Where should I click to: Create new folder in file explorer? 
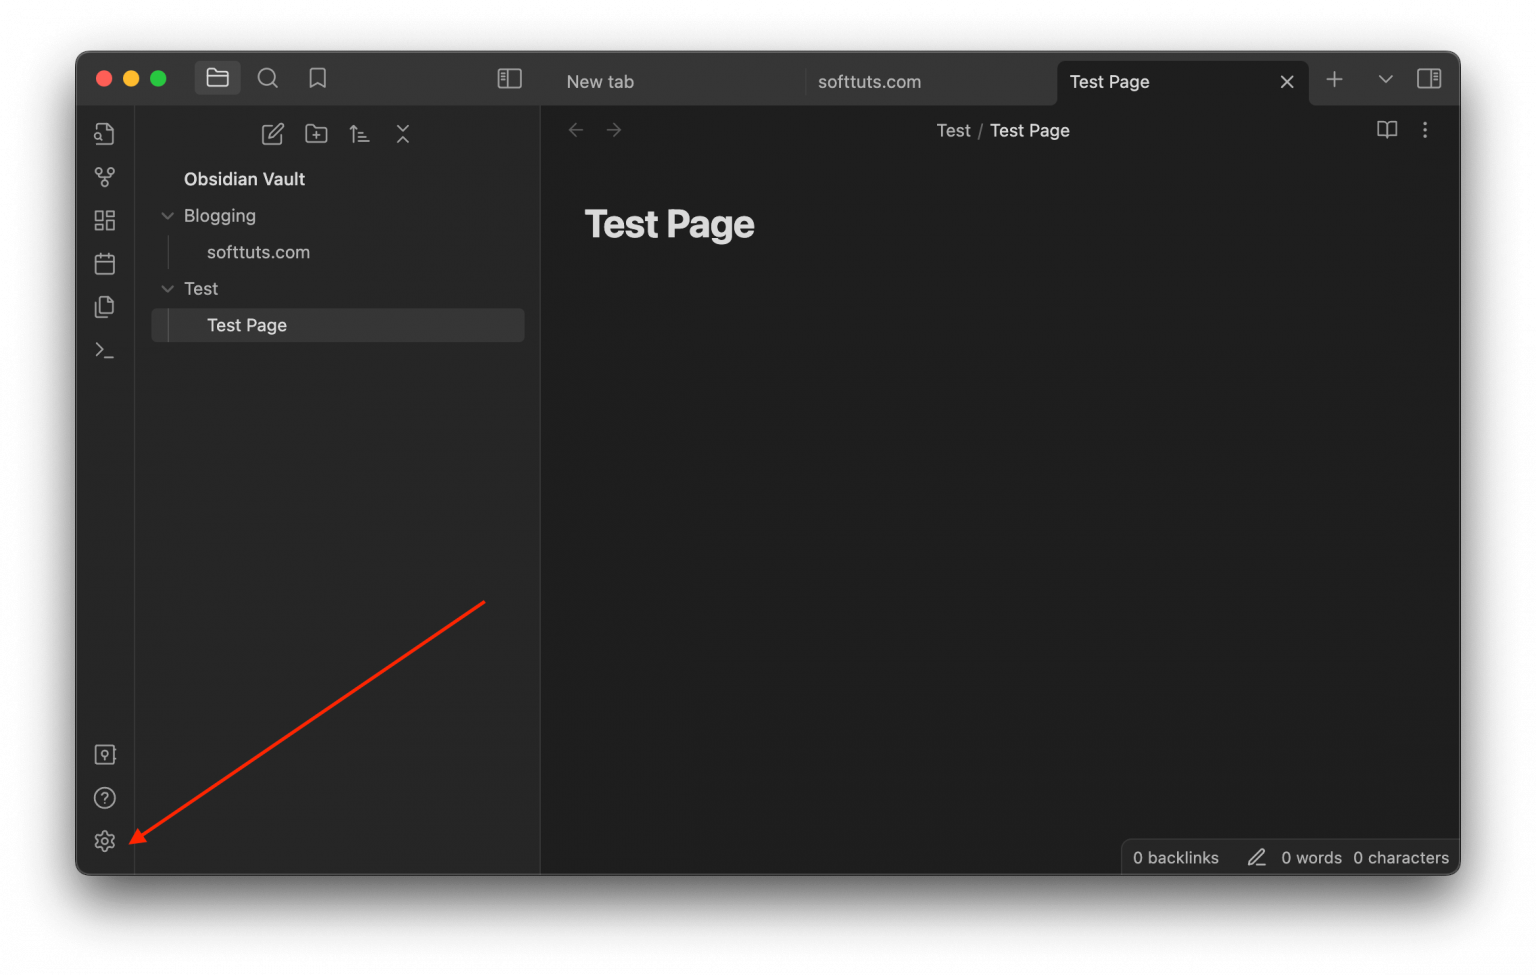316,134
